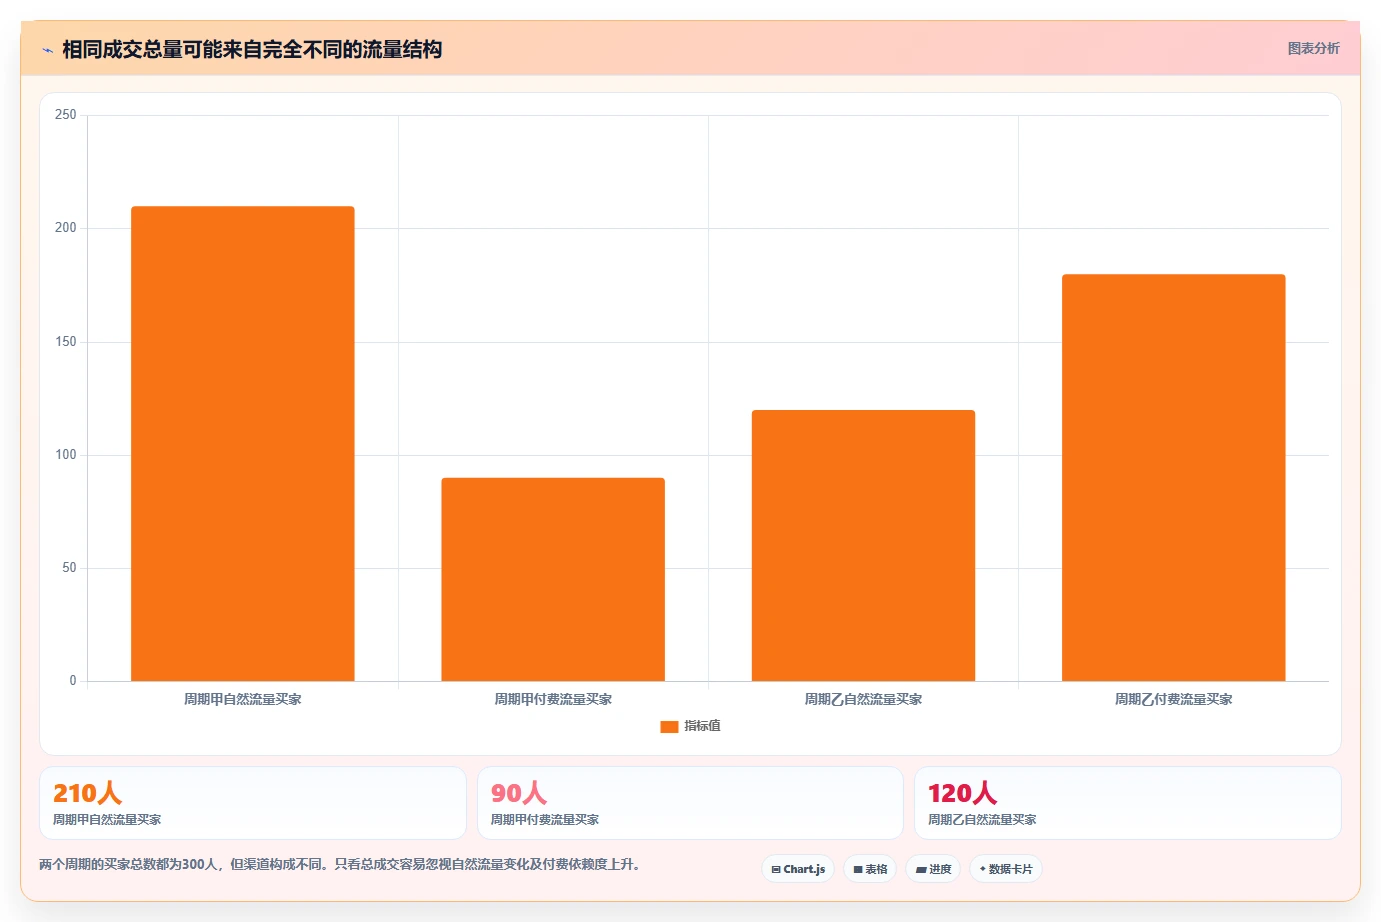Select the 90人 data card
1381x922 pixels.
pos(690,803)
